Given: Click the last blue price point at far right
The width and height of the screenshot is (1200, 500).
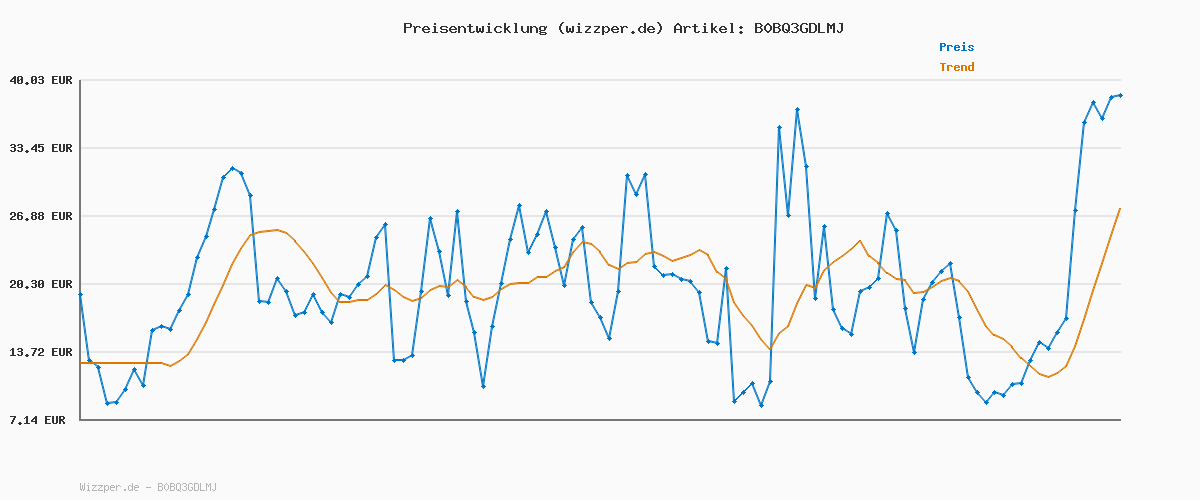Looking at the screenshot, I should pos(1120,95).
